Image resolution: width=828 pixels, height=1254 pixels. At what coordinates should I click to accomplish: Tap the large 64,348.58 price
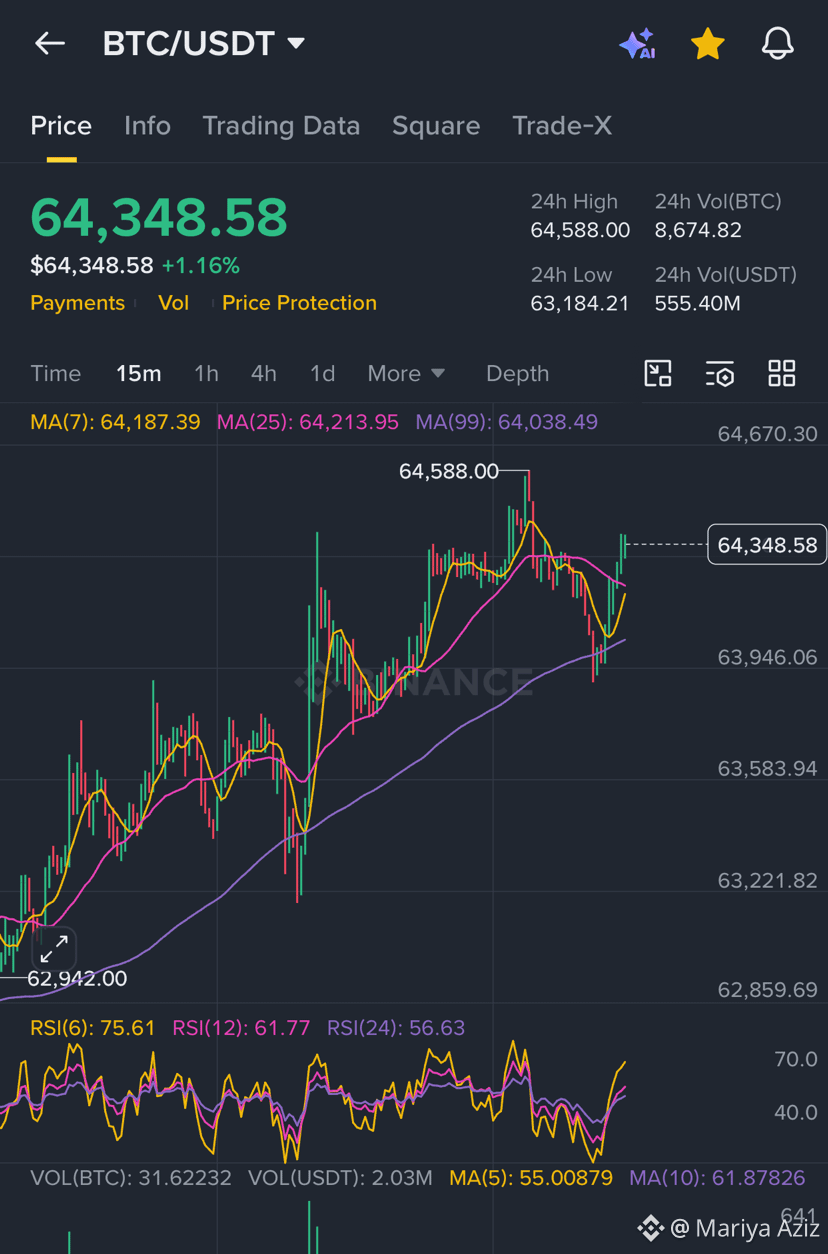coord(159,217)
